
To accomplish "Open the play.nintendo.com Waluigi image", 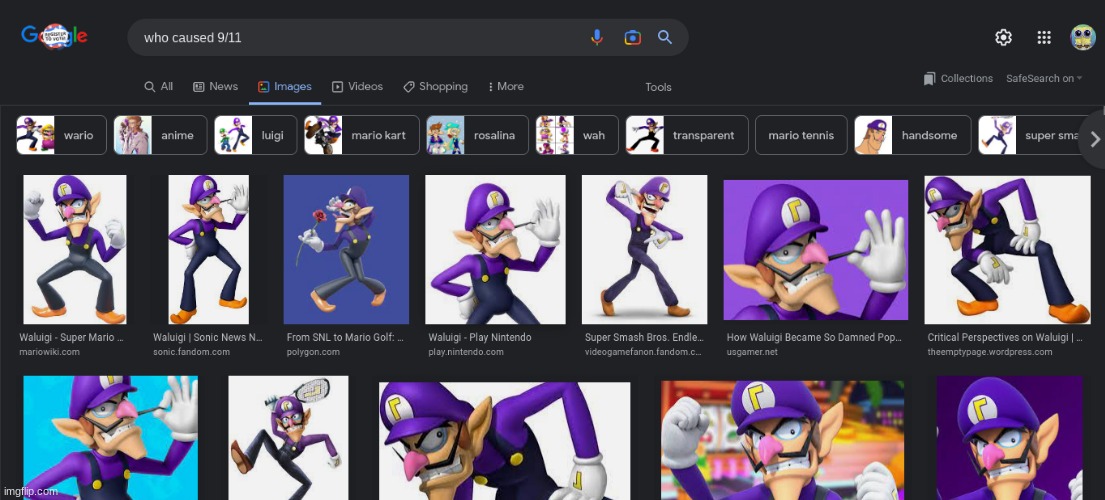I will pos(495,249).
